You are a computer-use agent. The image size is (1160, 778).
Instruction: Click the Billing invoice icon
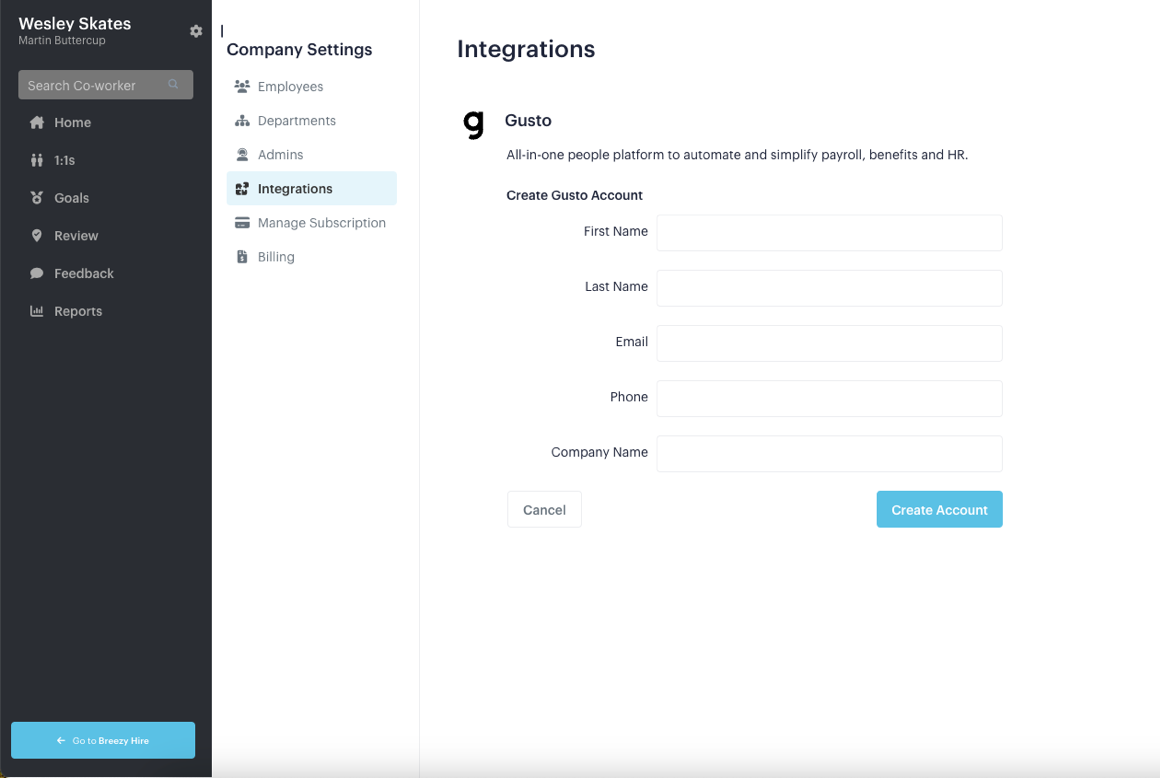click(242, 257)
